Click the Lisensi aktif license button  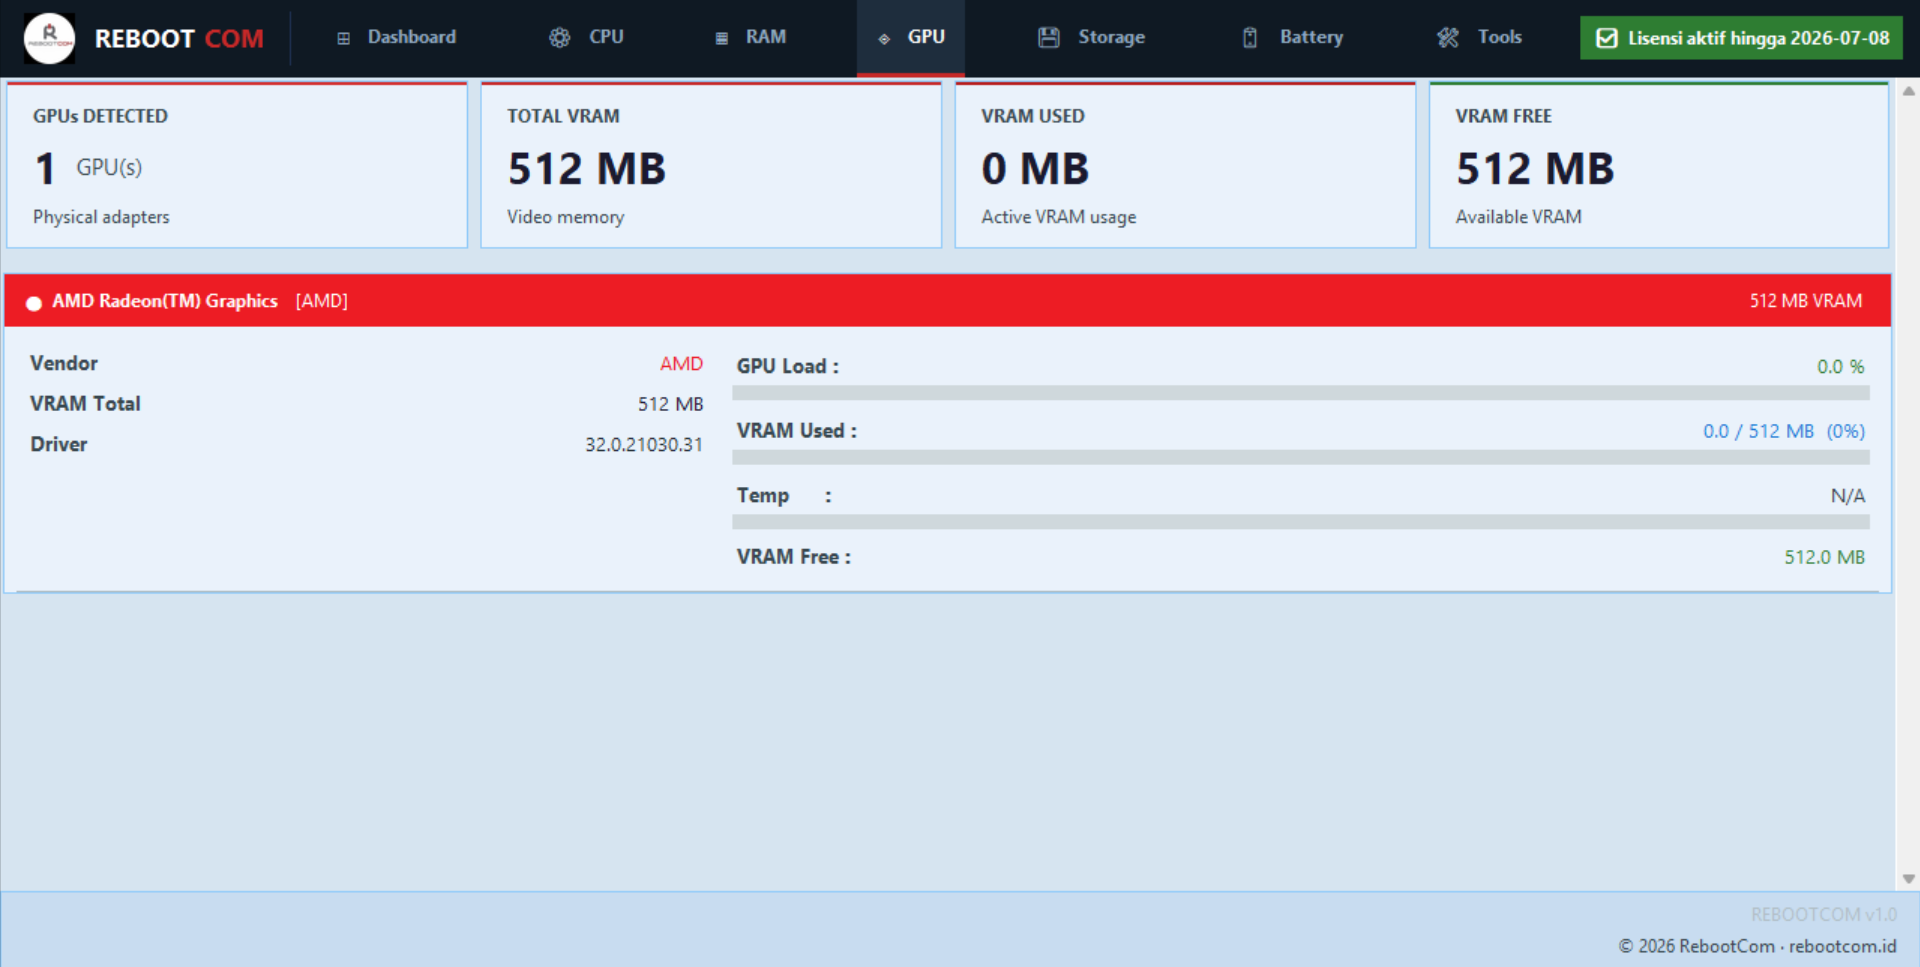[x=1741, y=38]
